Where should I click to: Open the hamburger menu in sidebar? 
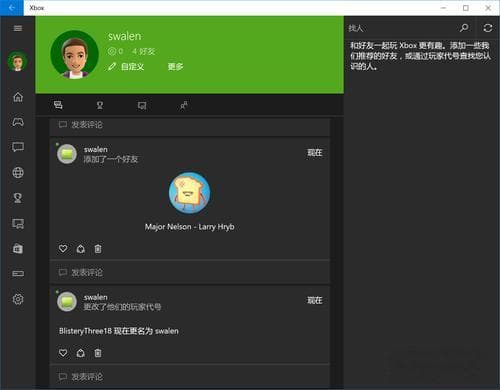(x=18, y=28)
